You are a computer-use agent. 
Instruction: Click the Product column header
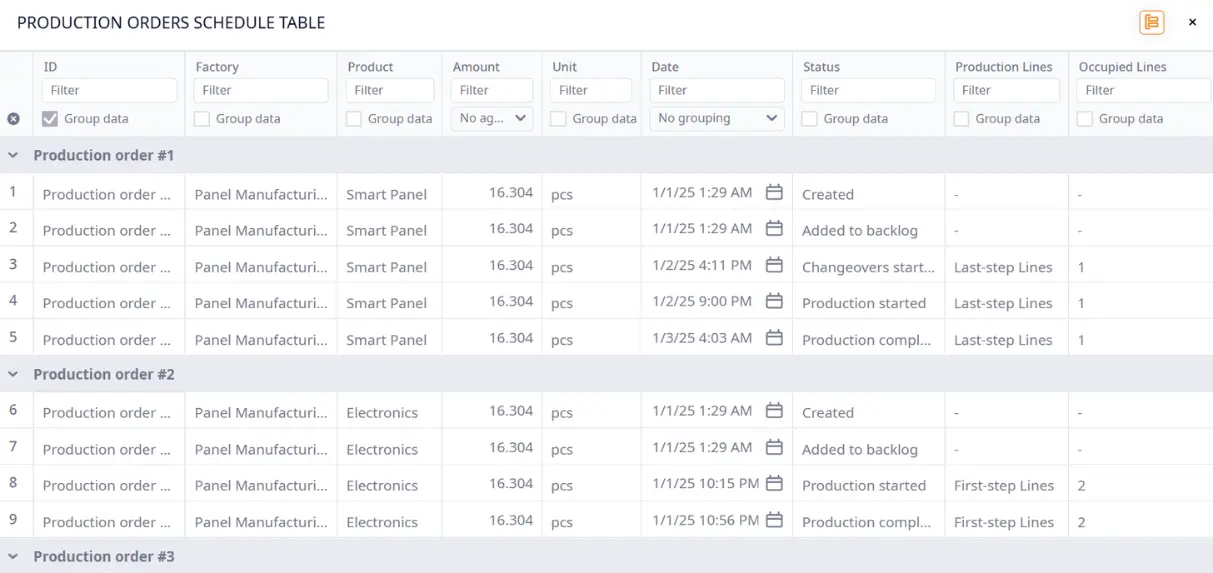point(370,67)
